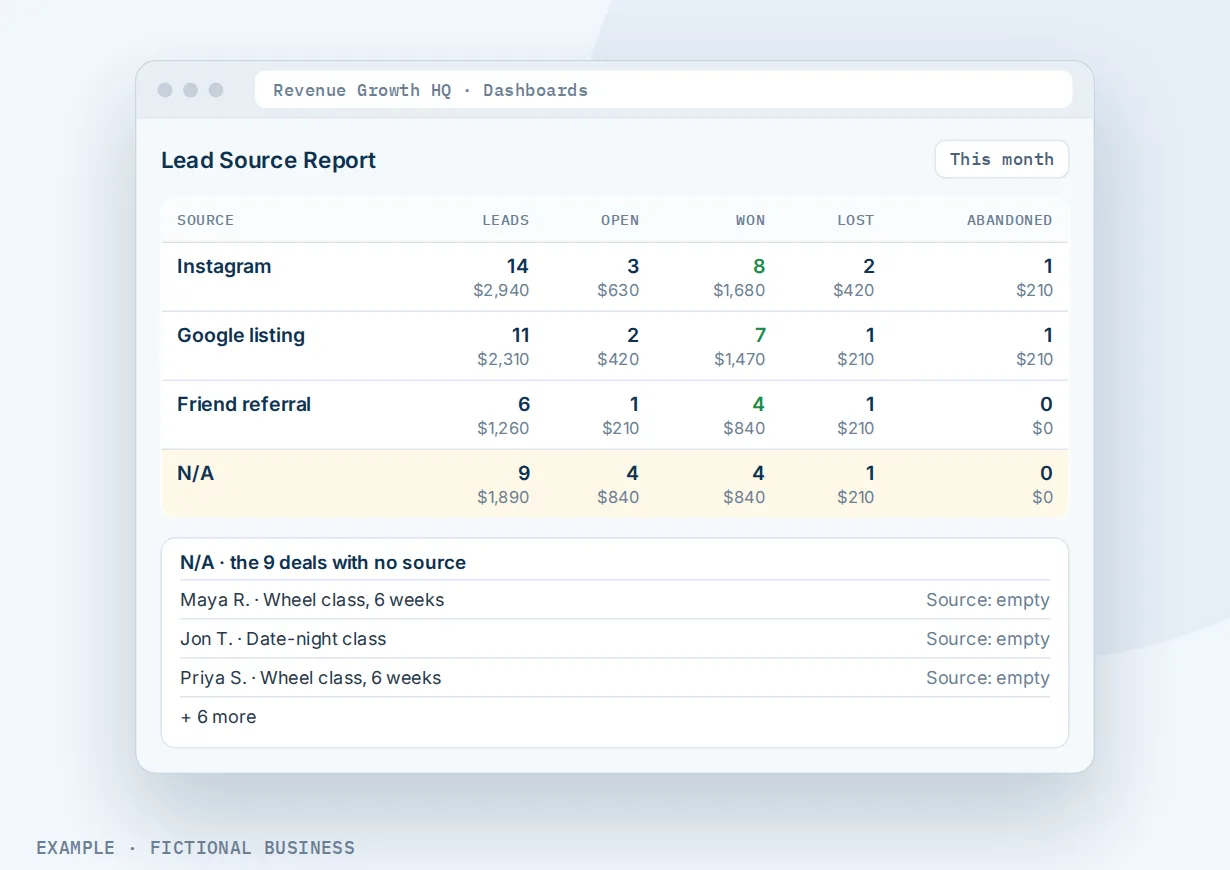Click the LOST column header
Screen dimensions: 1230x870
tap(855, 220)
